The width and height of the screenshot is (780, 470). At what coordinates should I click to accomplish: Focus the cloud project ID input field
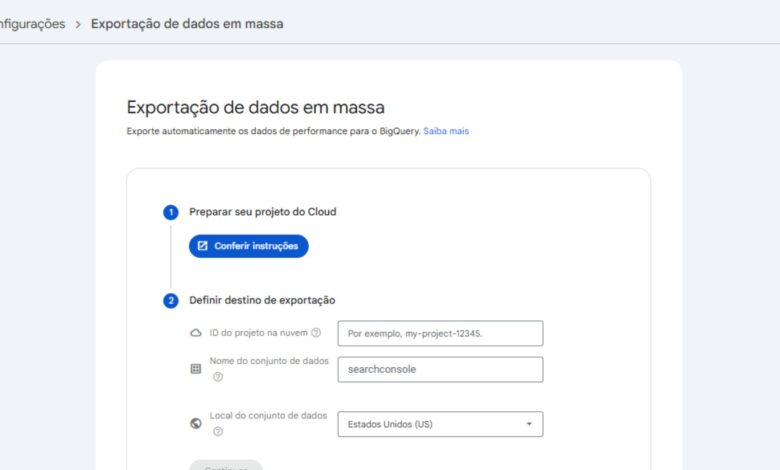pos(440,333)
